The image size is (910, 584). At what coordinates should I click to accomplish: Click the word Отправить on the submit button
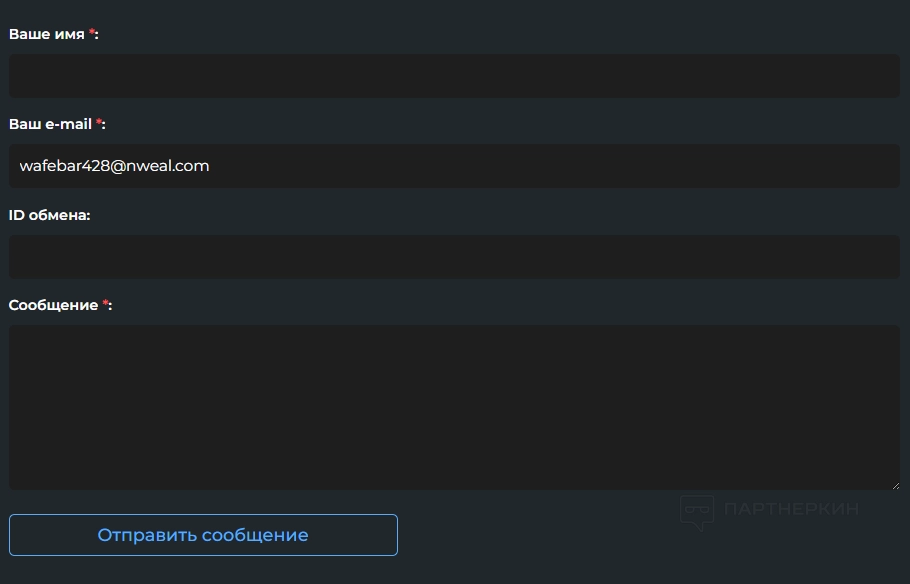coord(147,535)
